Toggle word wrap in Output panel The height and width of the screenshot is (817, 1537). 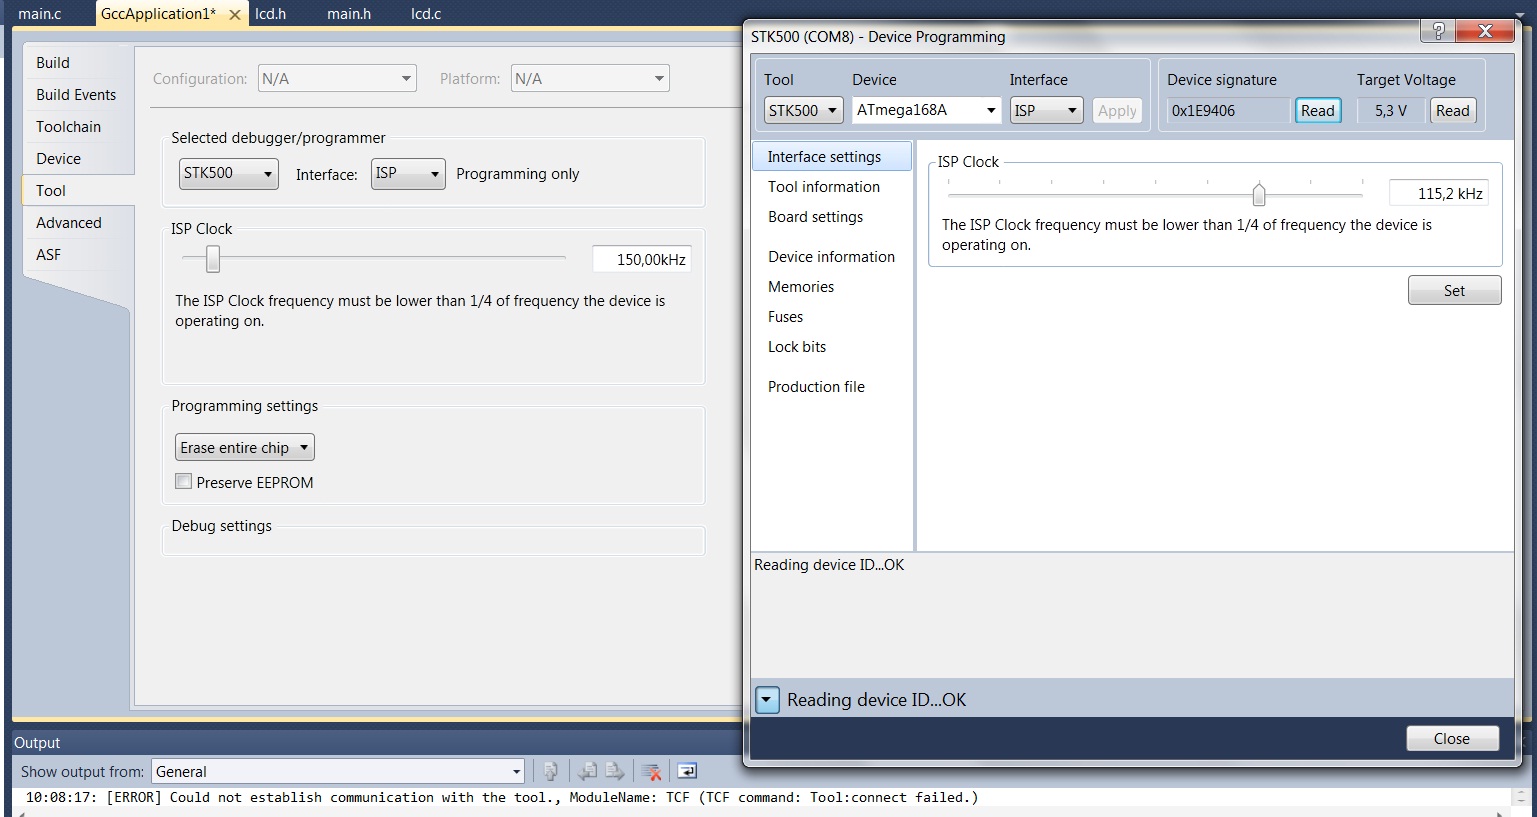[x=687, y=771]
